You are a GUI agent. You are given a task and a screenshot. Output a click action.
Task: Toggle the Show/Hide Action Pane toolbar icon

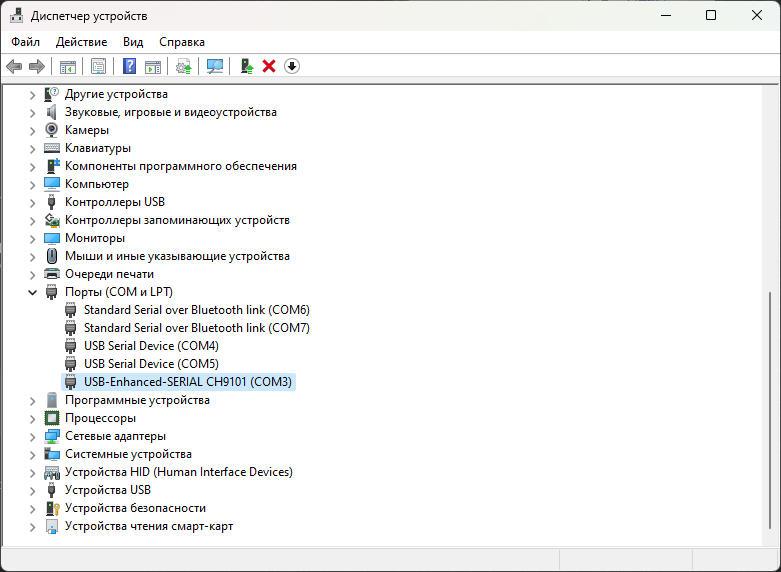pos(153,66)
